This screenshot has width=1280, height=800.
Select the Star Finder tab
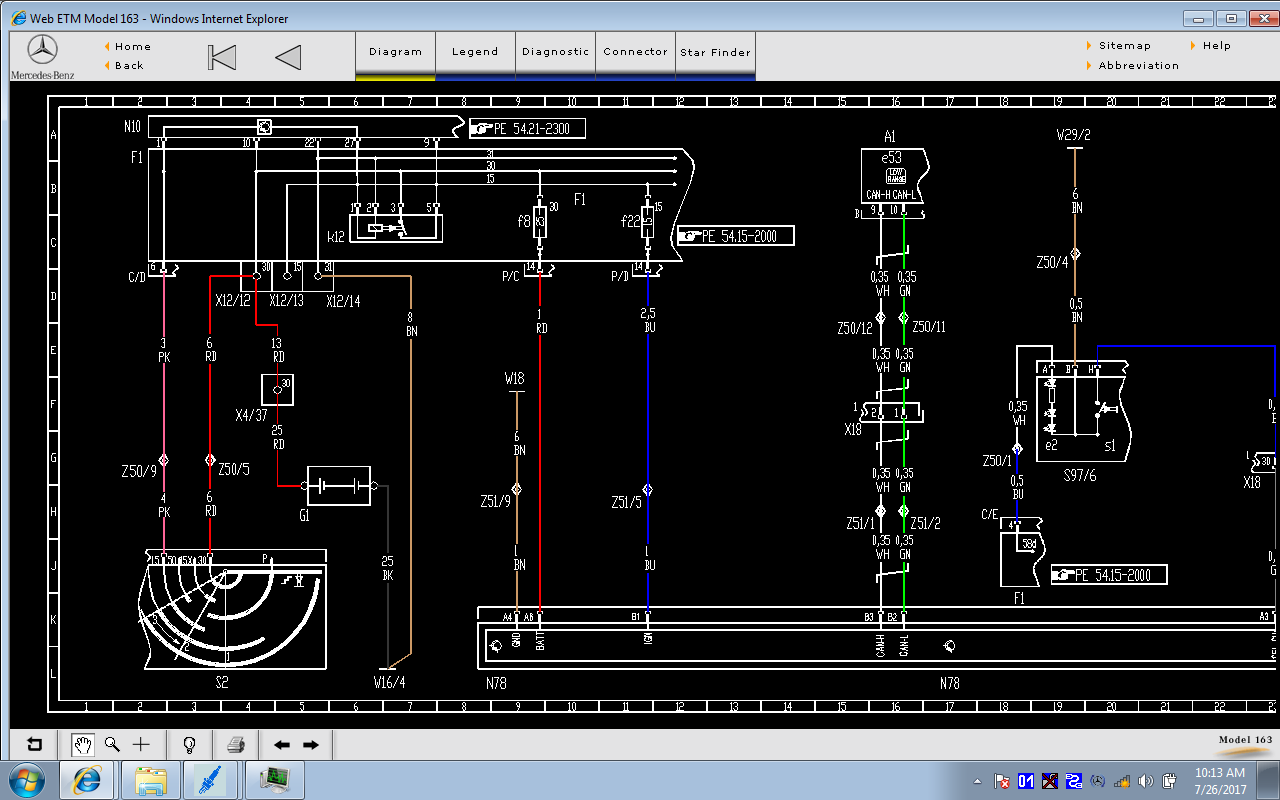pyautogui.click(x=715, y=52)
